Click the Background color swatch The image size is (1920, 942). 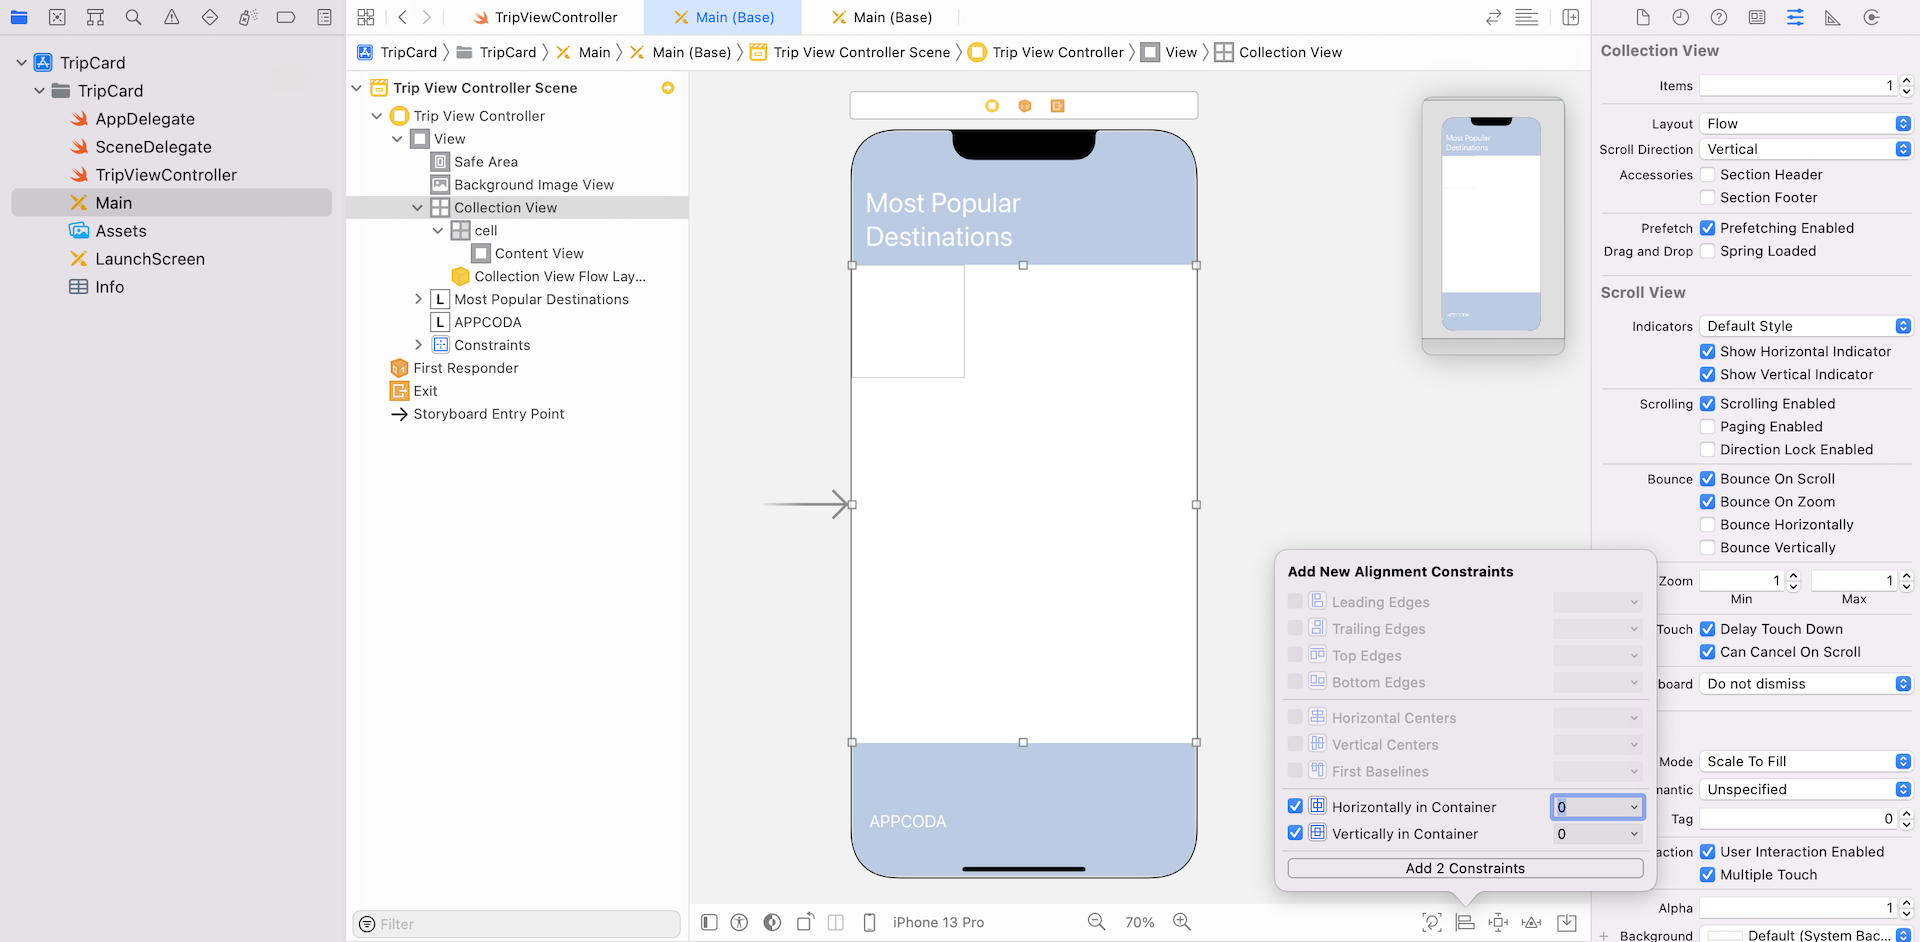pyautogui.click(x=1723, y=935)
